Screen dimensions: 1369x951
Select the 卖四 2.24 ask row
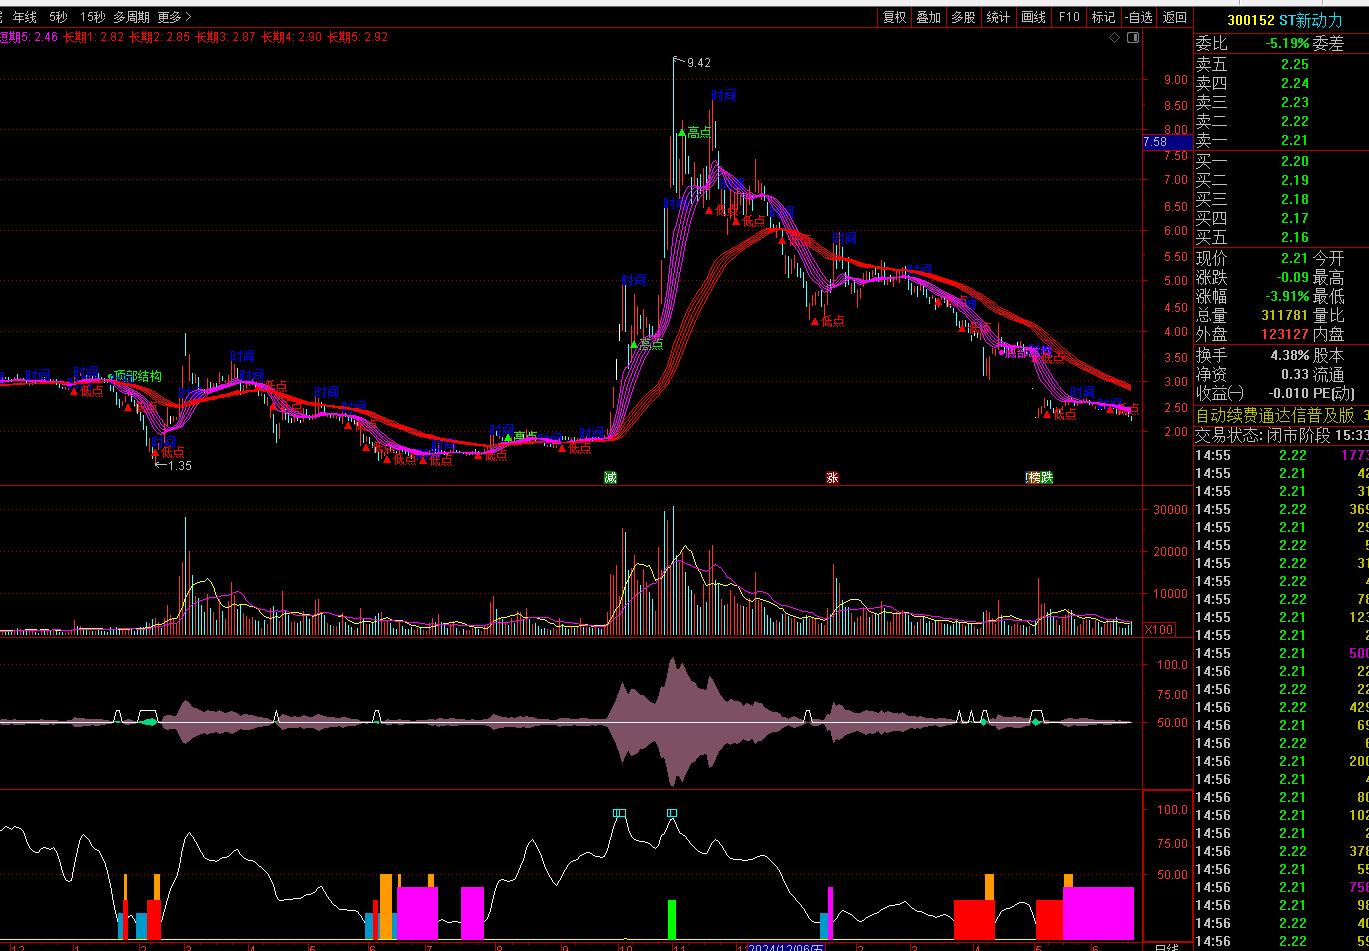click(1282, 83)
